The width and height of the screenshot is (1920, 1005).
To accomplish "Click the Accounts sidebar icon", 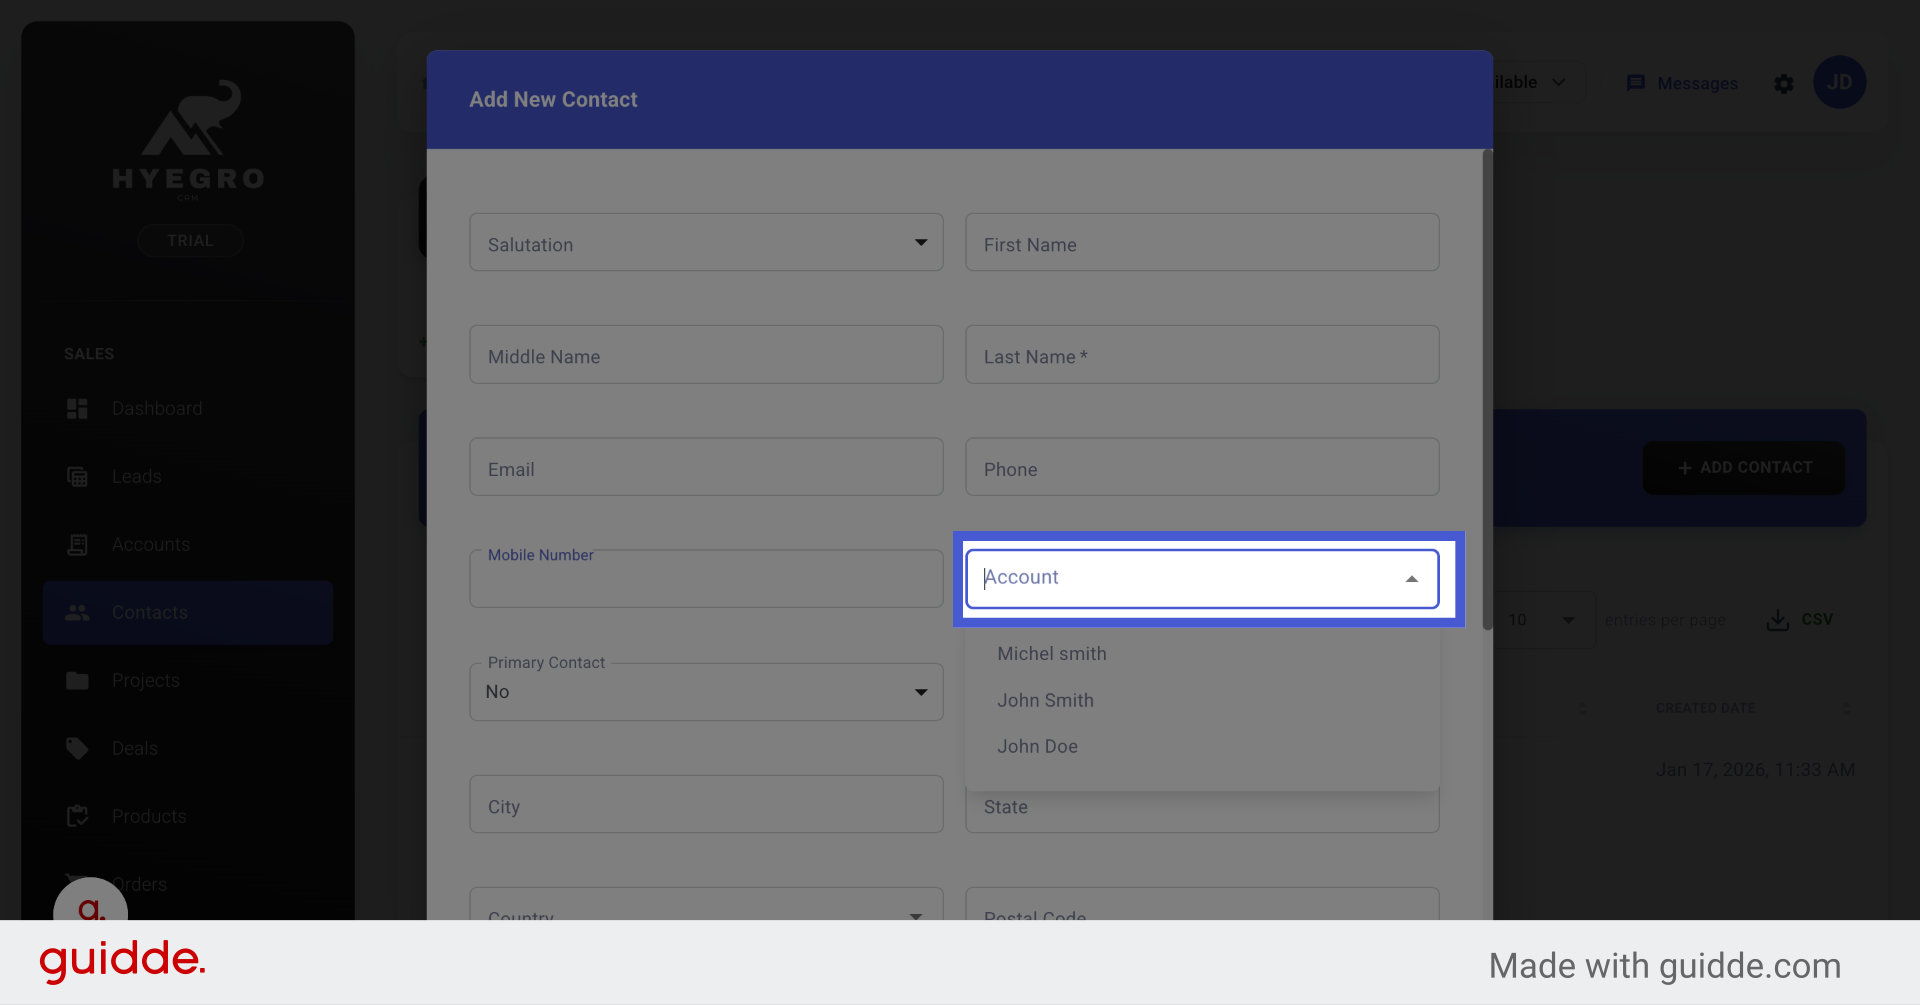I will click(77, 544).
